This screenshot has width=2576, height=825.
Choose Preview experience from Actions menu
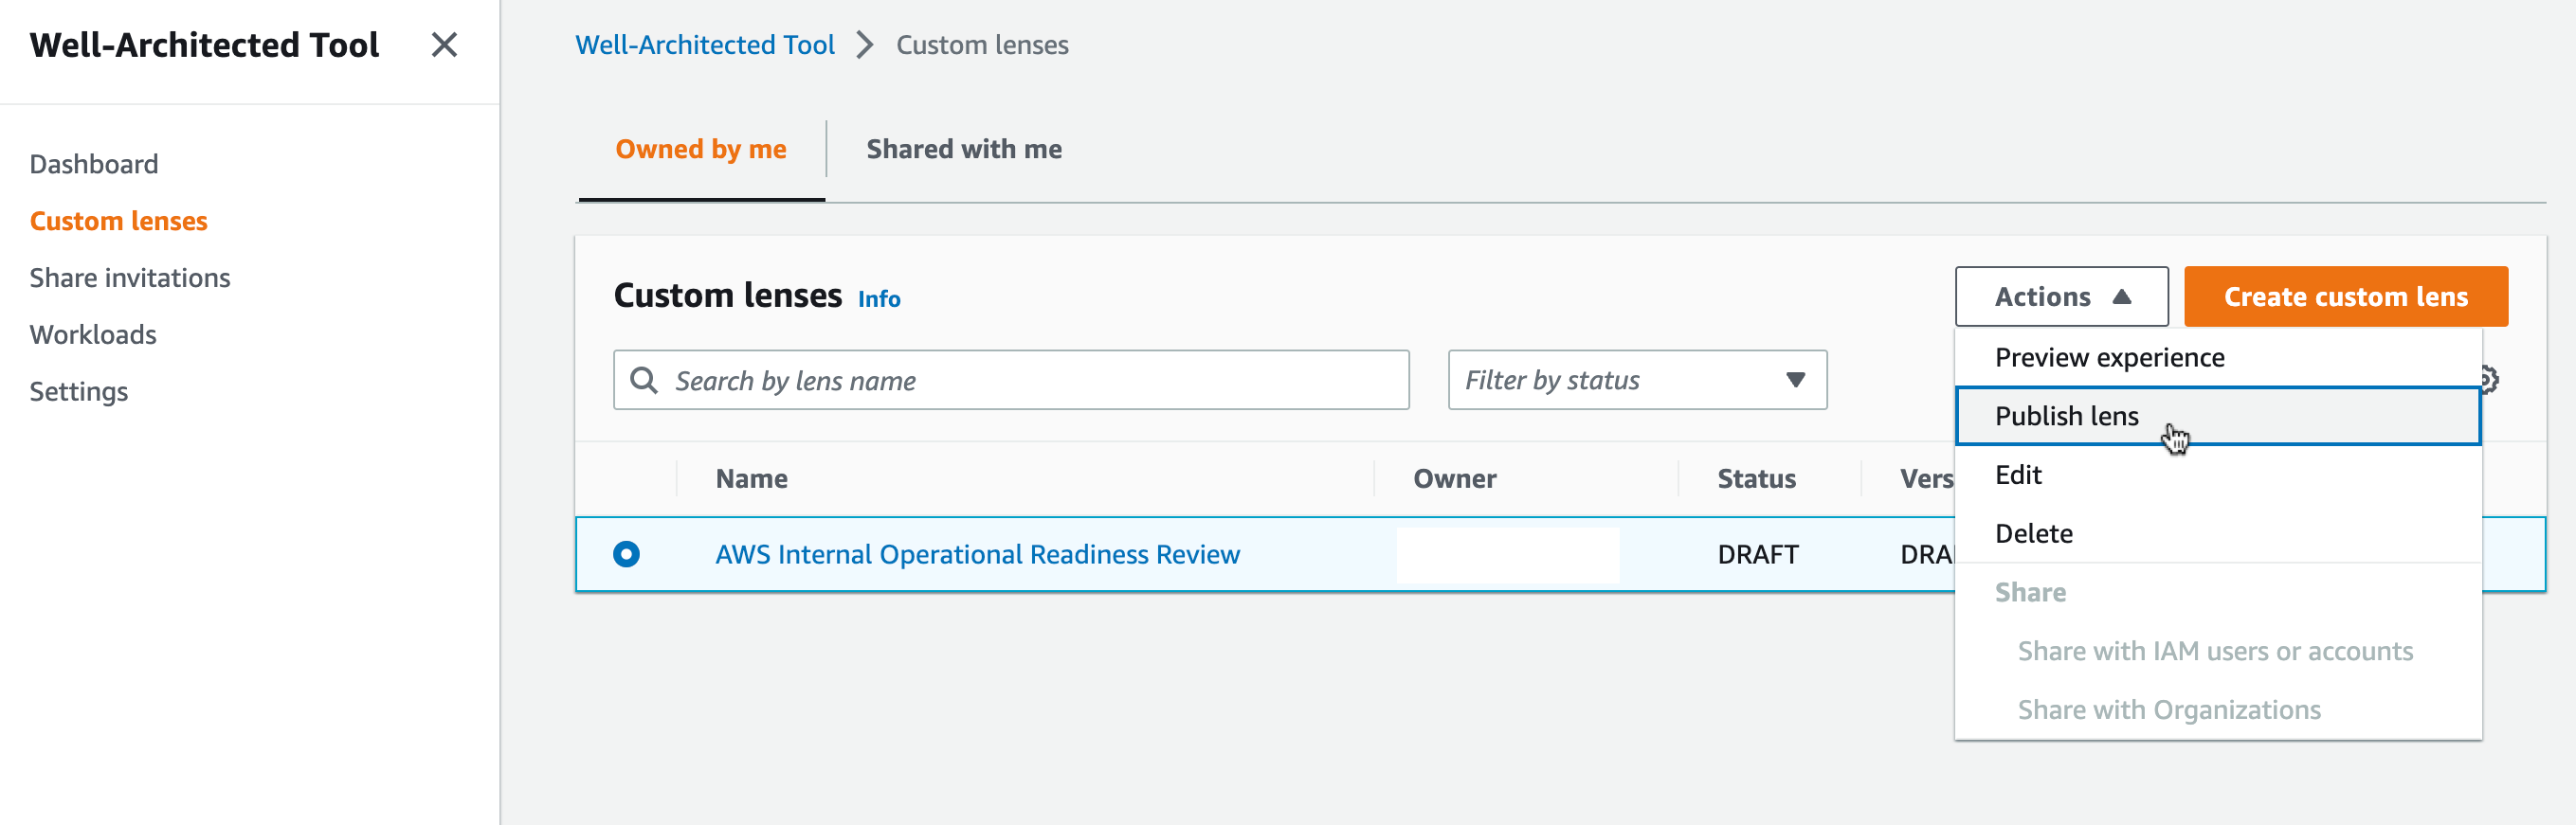click(2109, 358)
